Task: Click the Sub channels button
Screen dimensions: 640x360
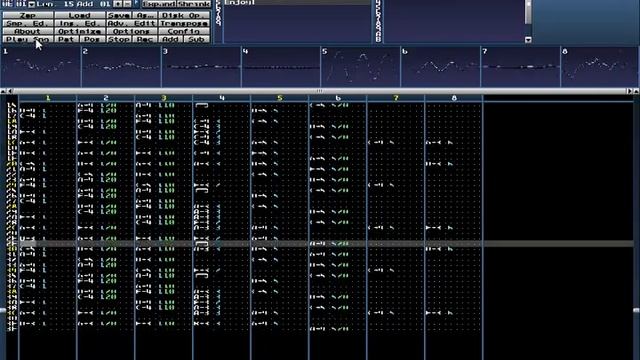Action: pos(197,40)
